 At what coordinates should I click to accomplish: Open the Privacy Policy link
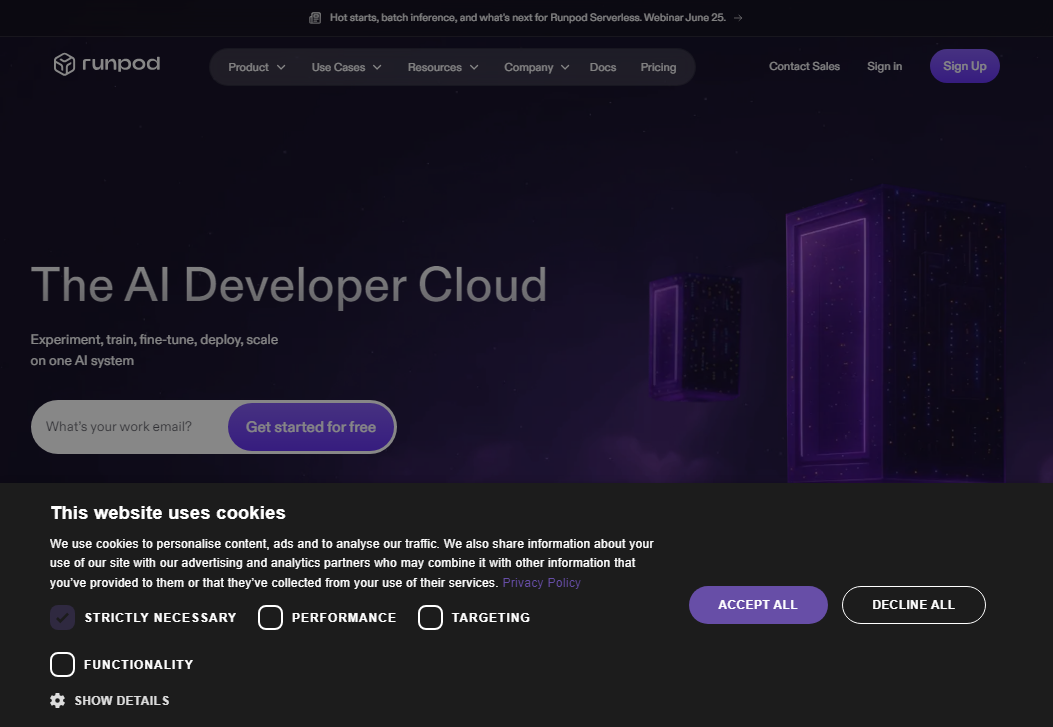pos(541,583)
